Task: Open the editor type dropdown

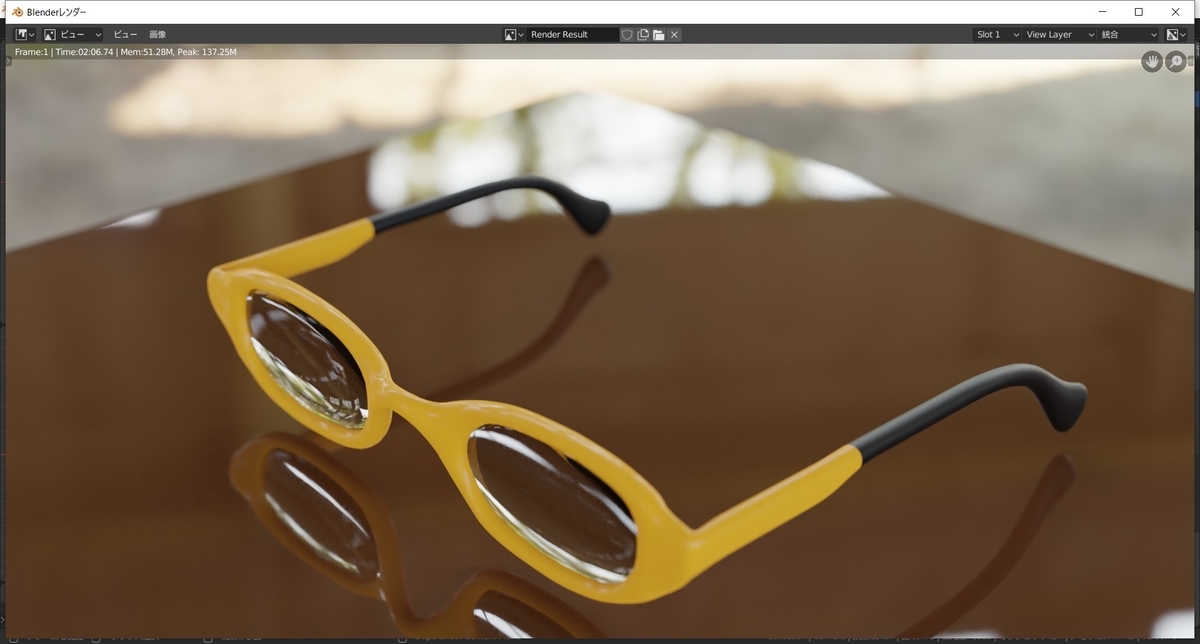Action: (25, 34)
